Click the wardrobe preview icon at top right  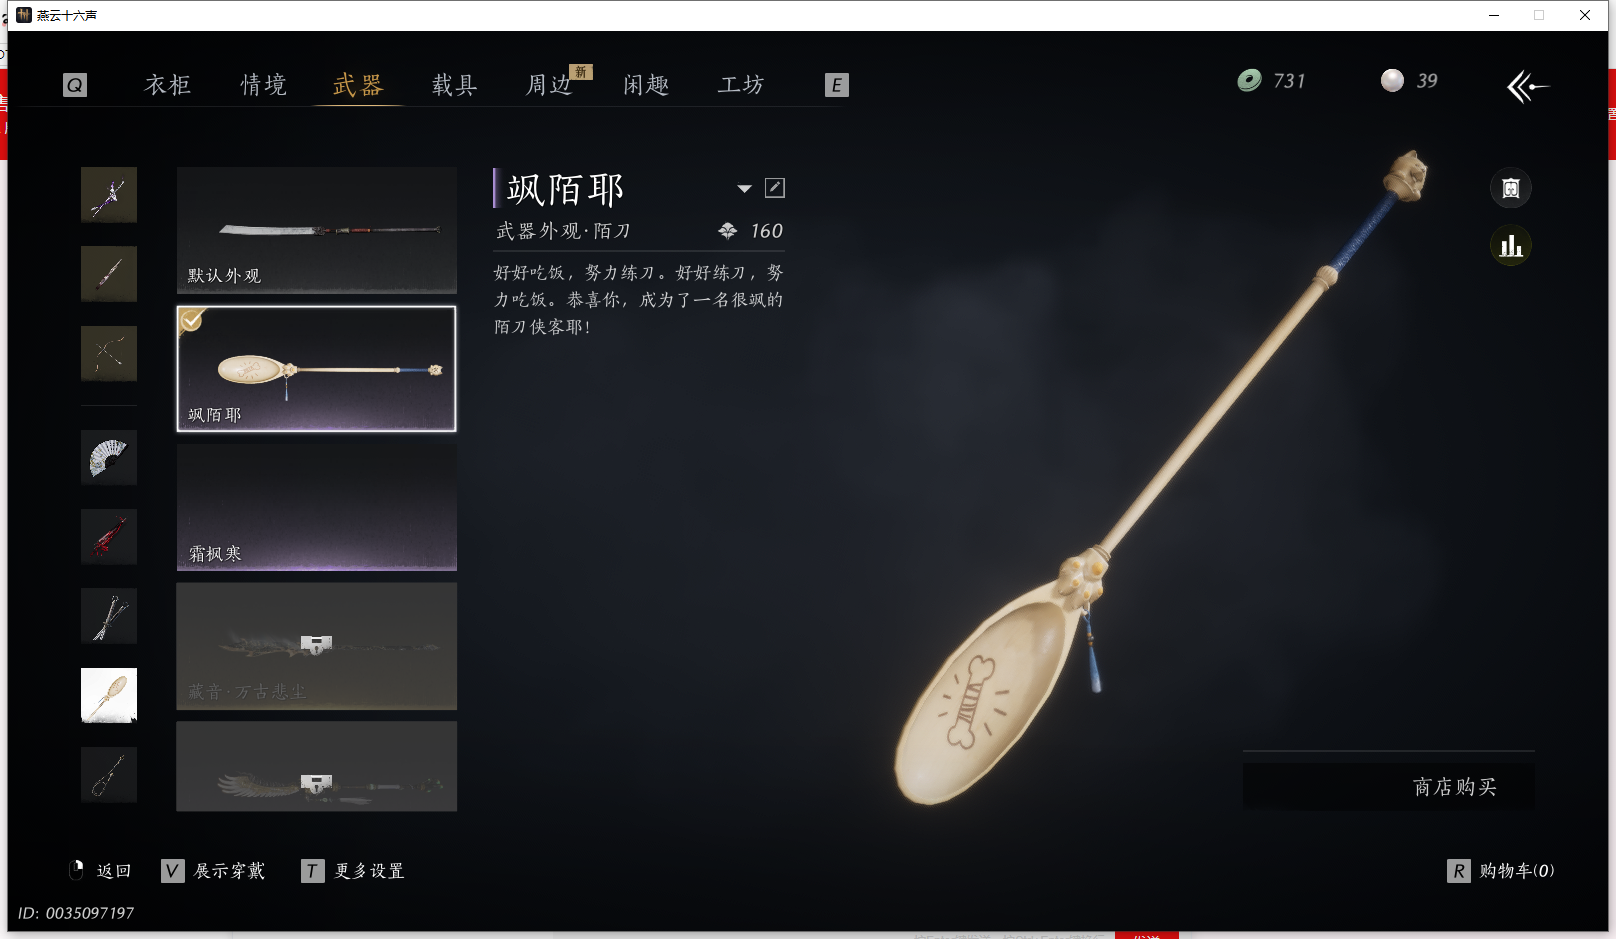pyautogui.click(x=1511, y=188)
